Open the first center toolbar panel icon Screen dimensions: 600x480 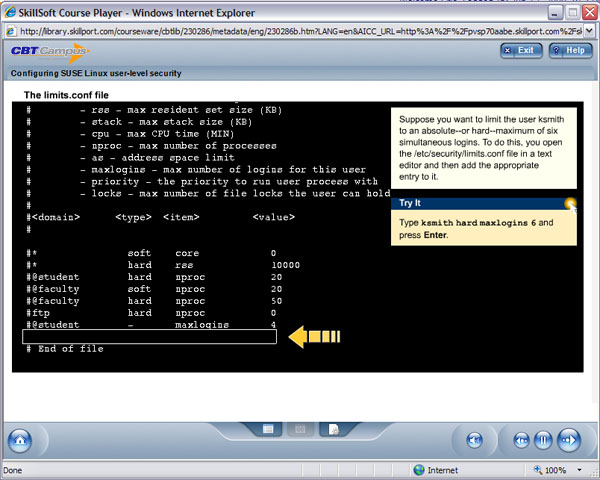(x=269, y=429)
